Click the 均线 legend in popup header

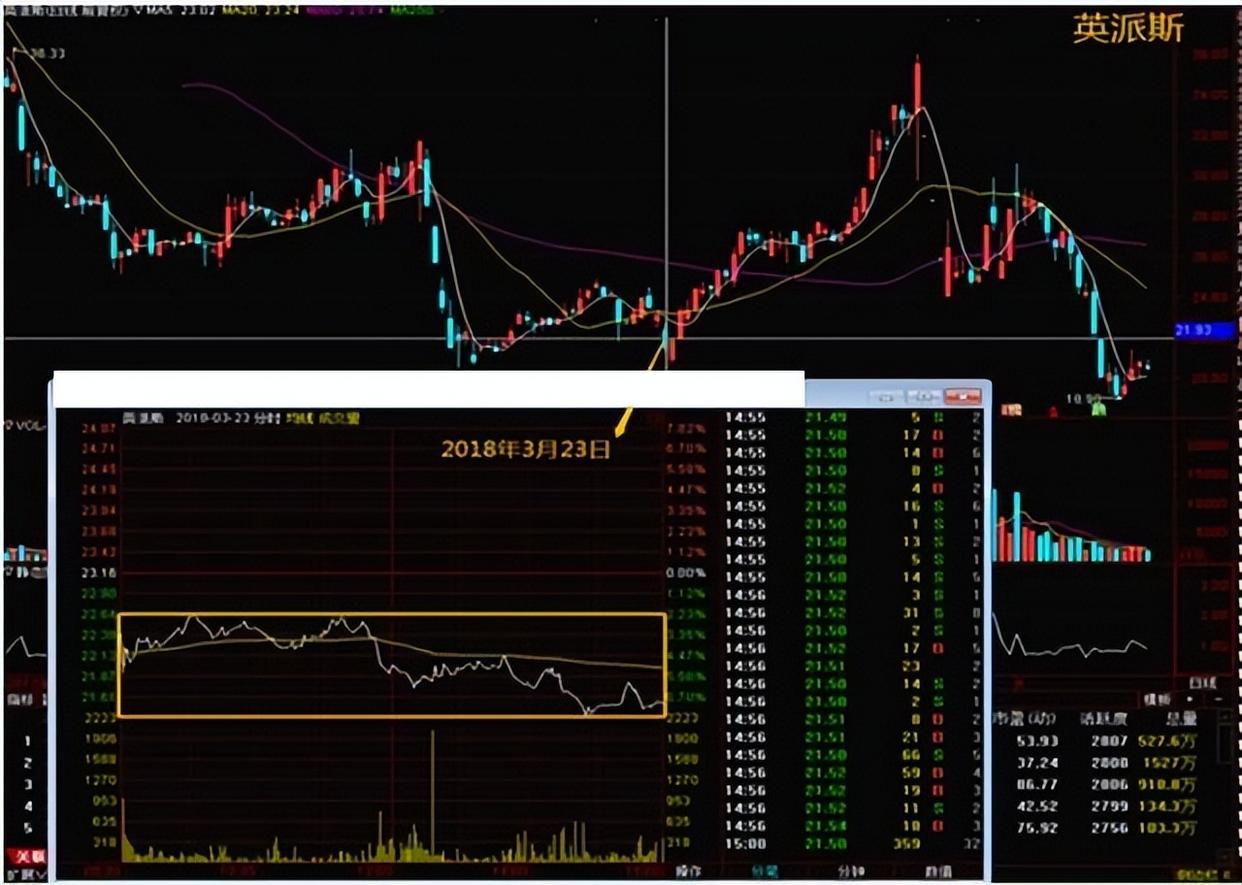coord(298,417)
